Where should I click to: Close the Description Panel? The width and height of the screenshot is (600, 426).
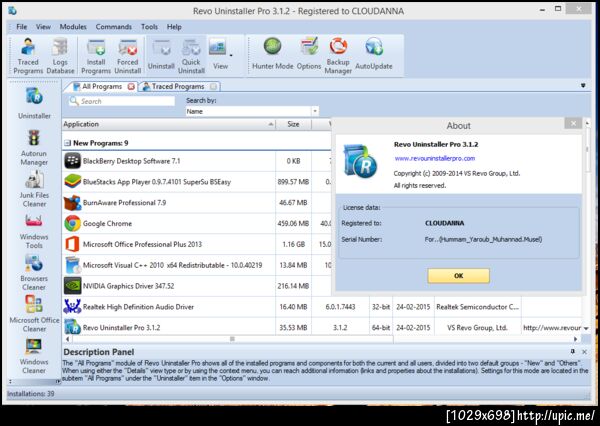coord(584,351)
